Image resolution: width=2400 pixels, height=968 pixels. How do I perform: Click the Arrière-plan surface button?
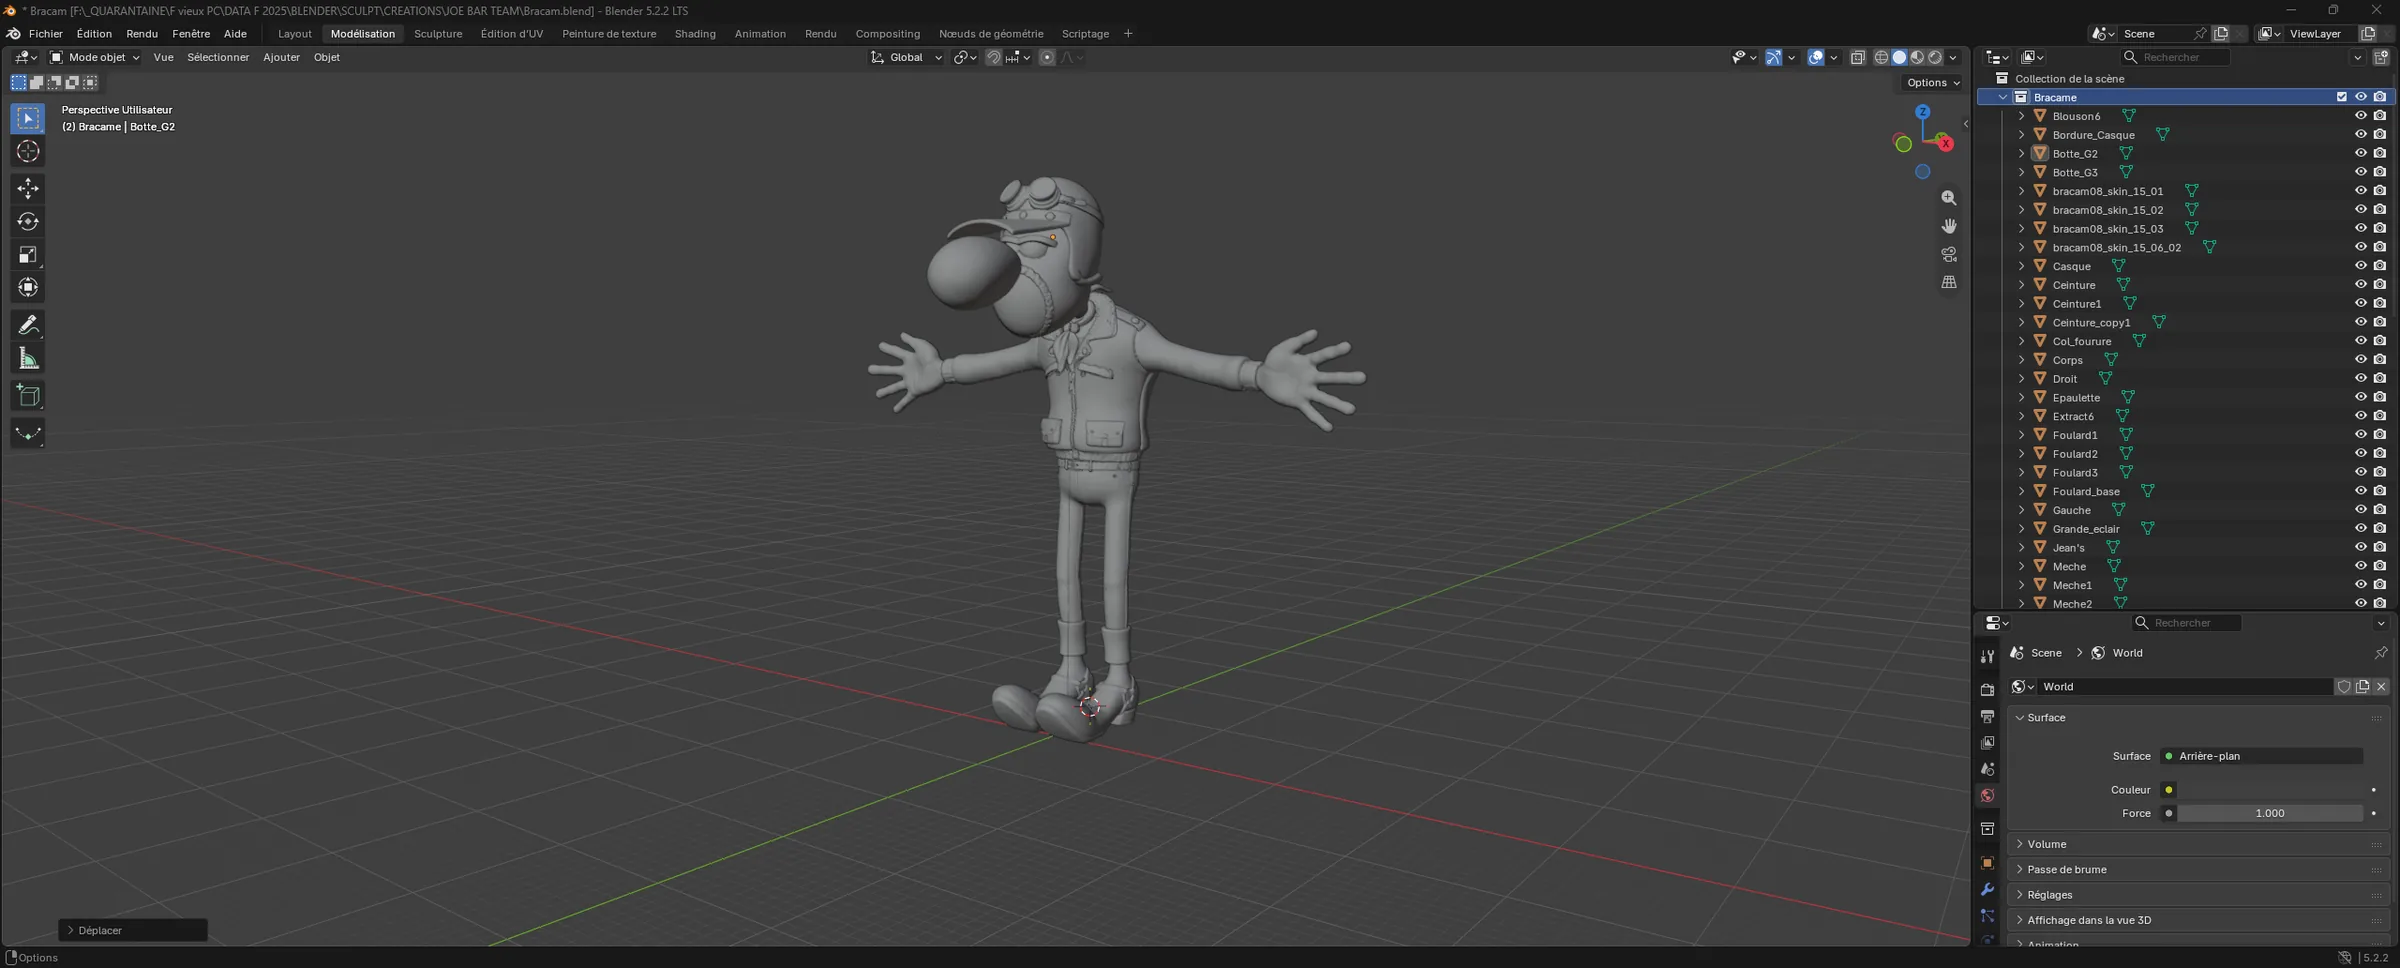click(x=2261, y=756)
